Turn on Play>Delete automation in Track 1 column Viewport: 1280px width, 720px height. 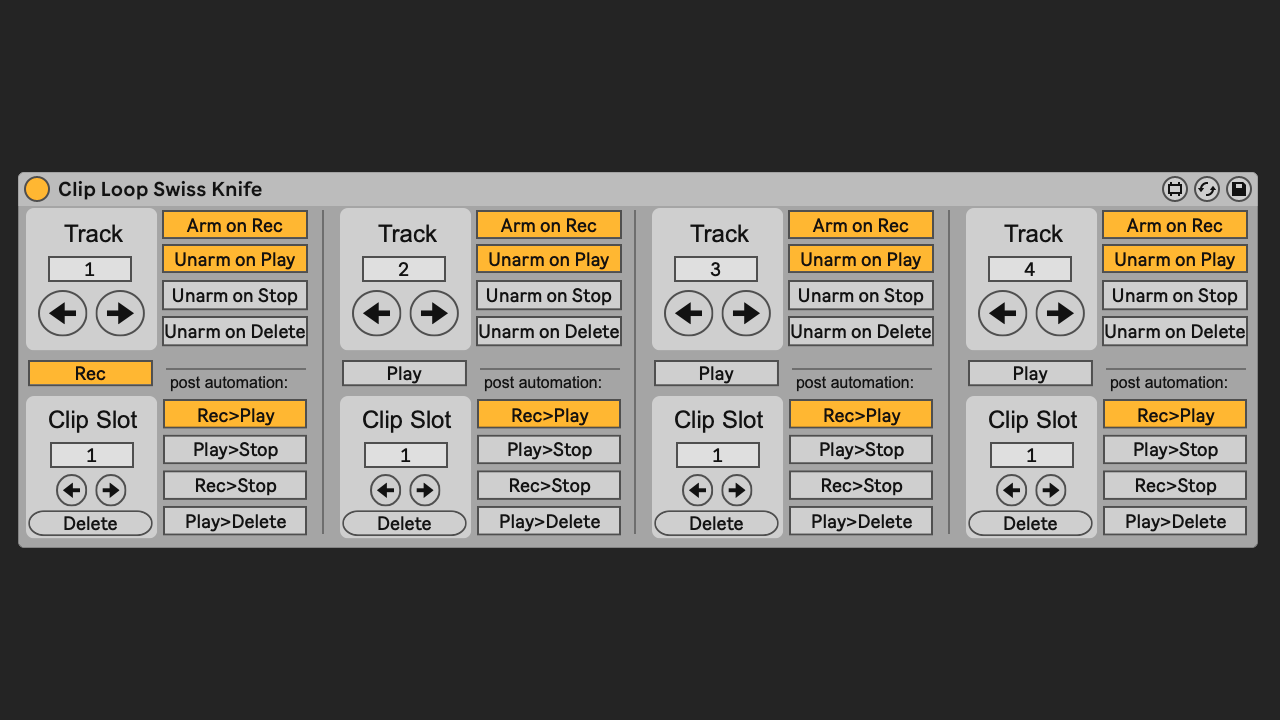(x=235, y=521)
